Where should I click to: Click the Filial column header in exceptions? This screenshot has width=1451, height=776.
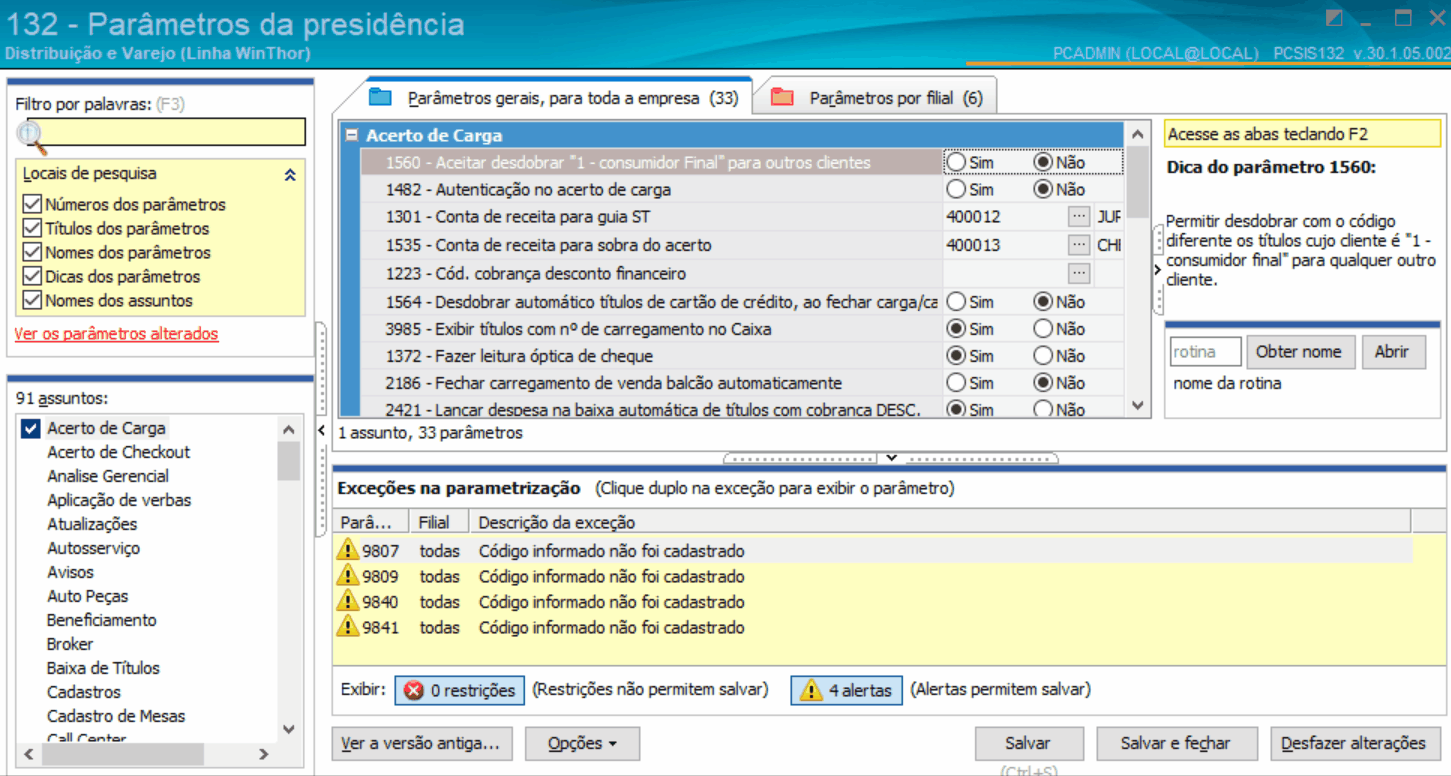(x=439, y=522)
